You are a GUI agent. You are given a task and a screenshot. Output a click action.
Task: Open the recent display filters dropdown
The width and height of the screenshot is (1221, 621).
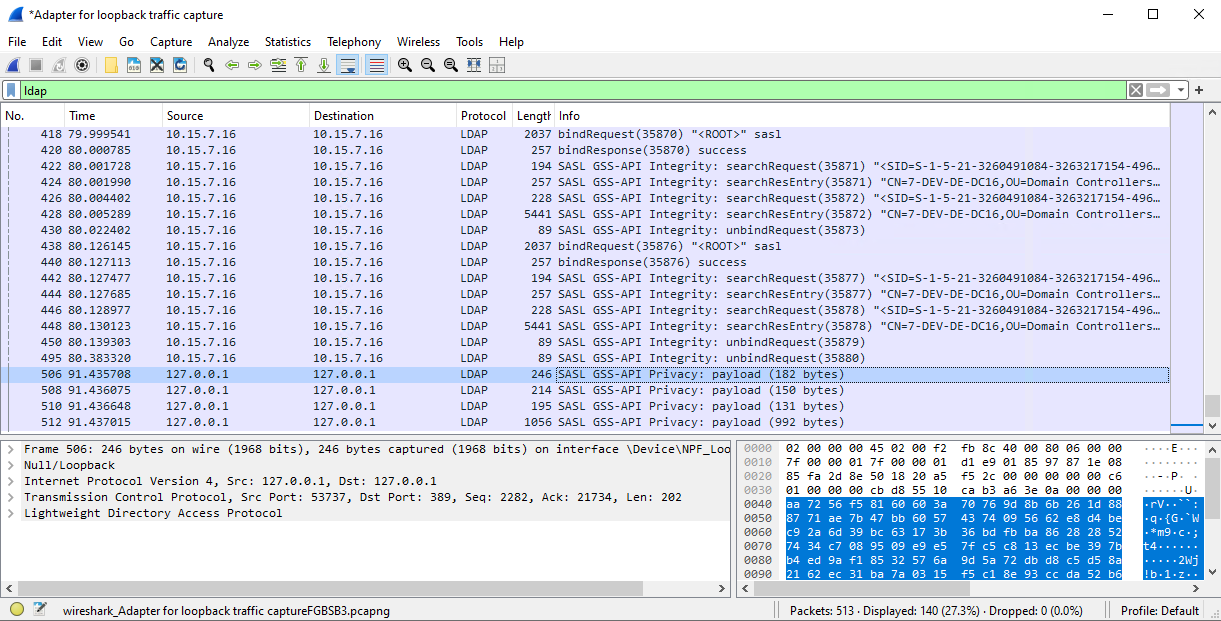coord(1181,90)
